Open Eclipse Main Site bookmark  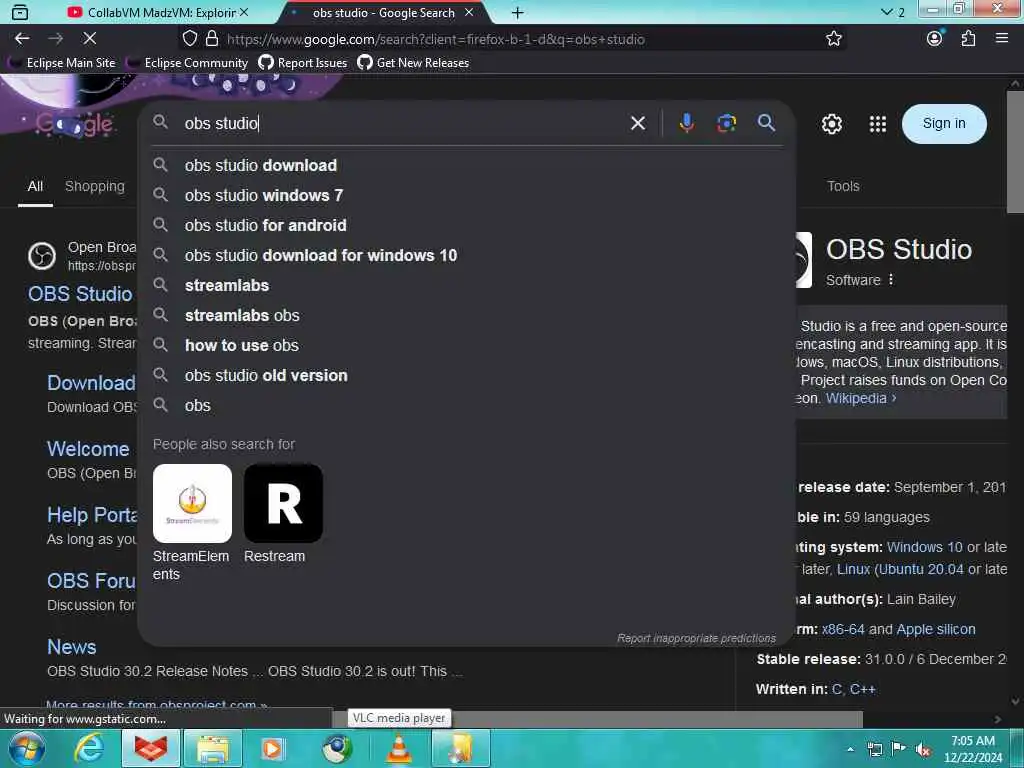(63, 63)
